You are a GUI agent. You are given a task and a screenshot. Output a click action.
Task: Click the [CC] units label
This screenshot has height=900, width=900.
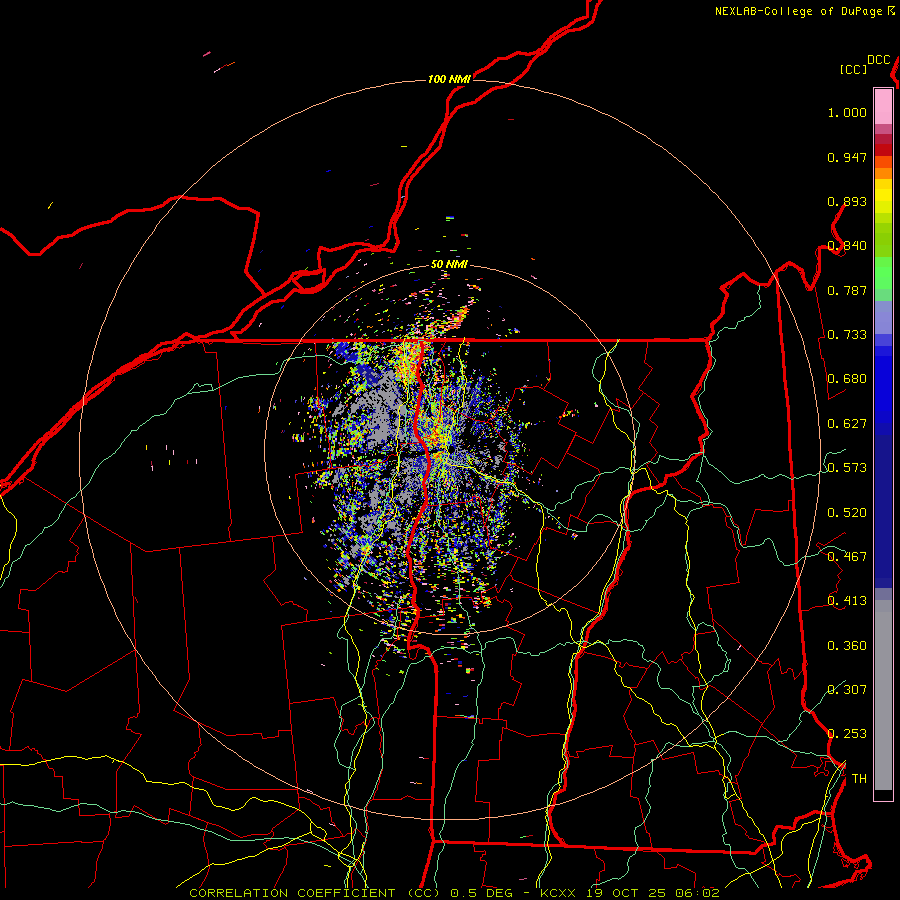click(853, 69)
